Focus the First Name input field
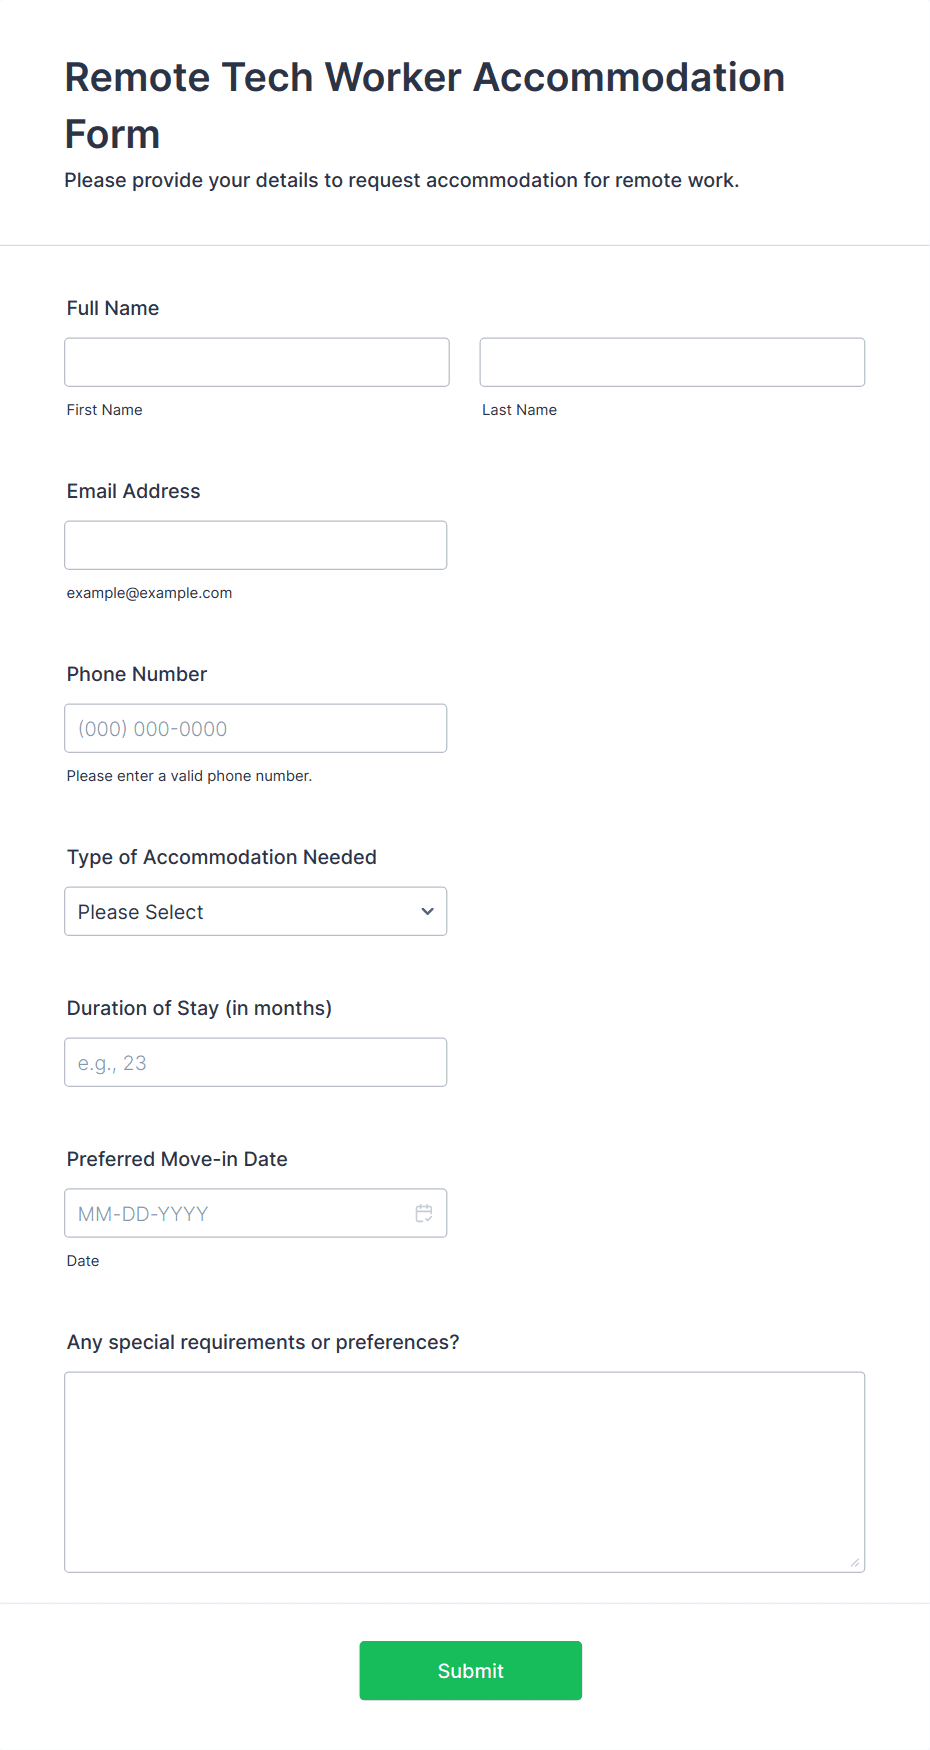 coord(256,362)
